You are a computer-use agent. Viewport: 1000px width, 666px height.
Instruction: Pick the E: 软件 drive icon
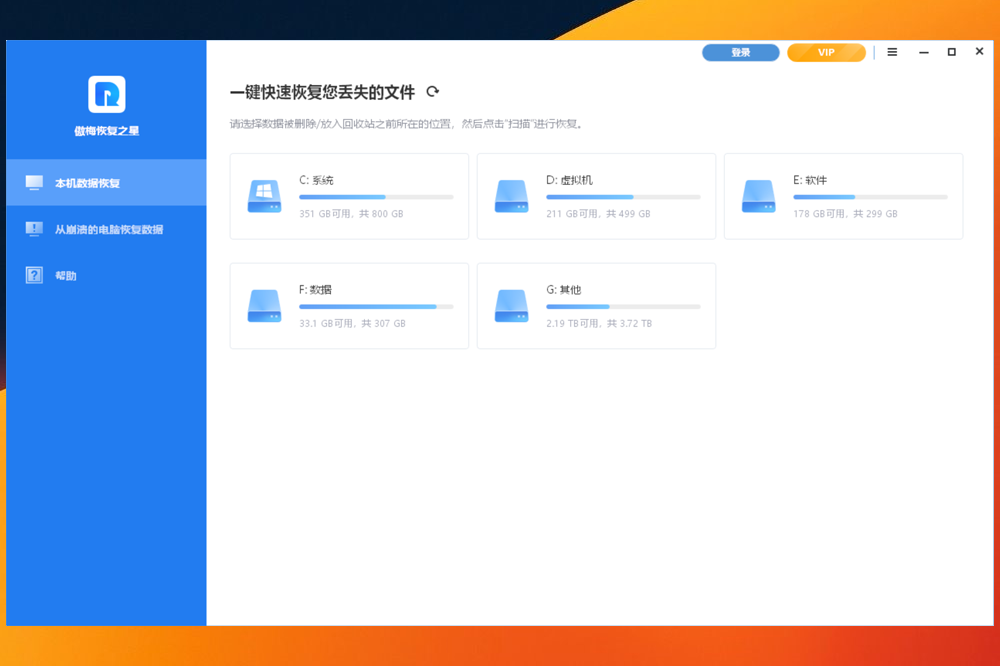click(759, 196)
